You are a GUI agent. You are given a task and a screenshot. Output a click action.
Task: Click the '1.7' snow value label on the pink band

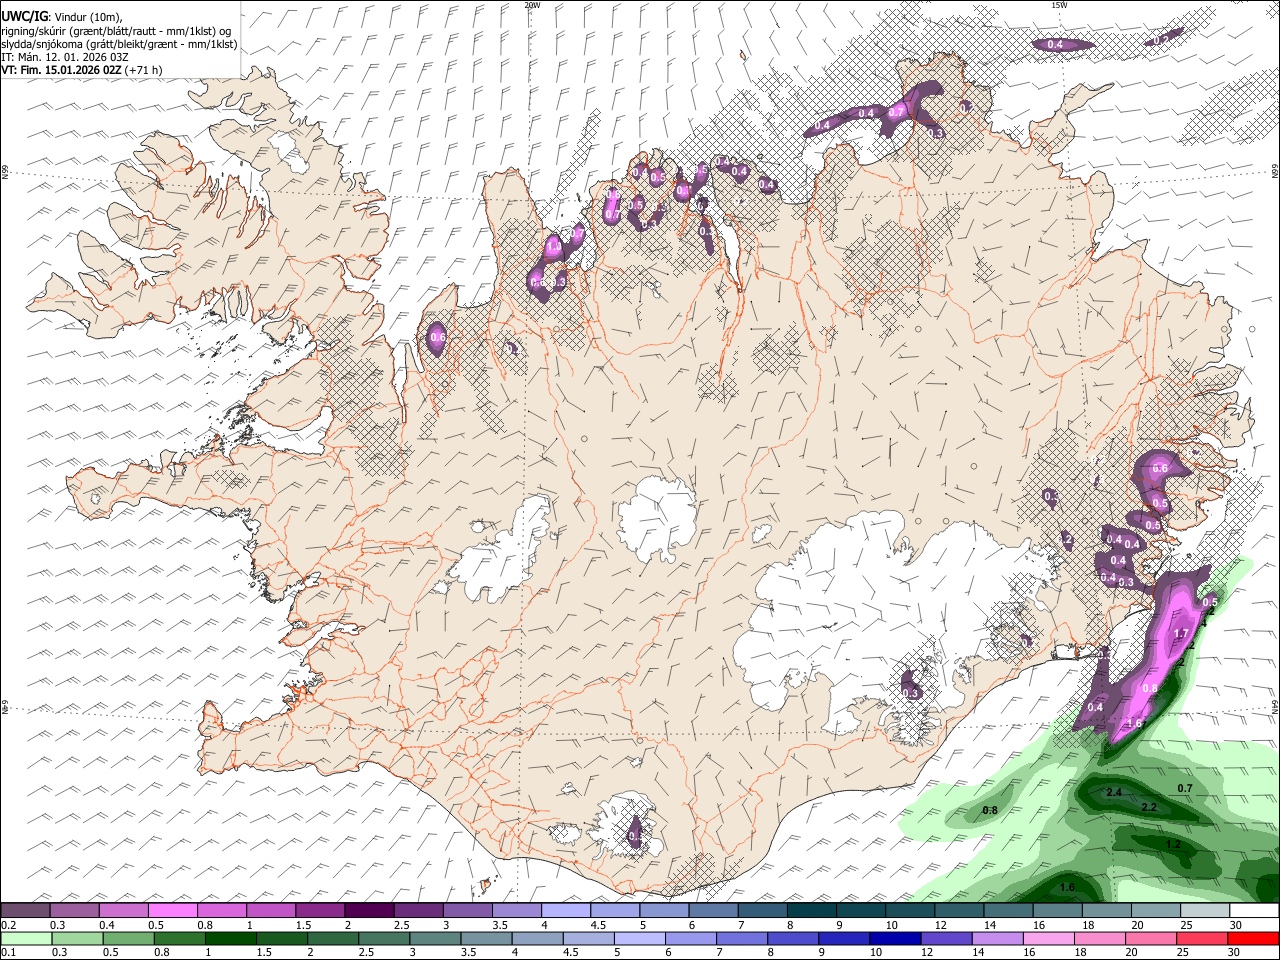[1180, 634]
